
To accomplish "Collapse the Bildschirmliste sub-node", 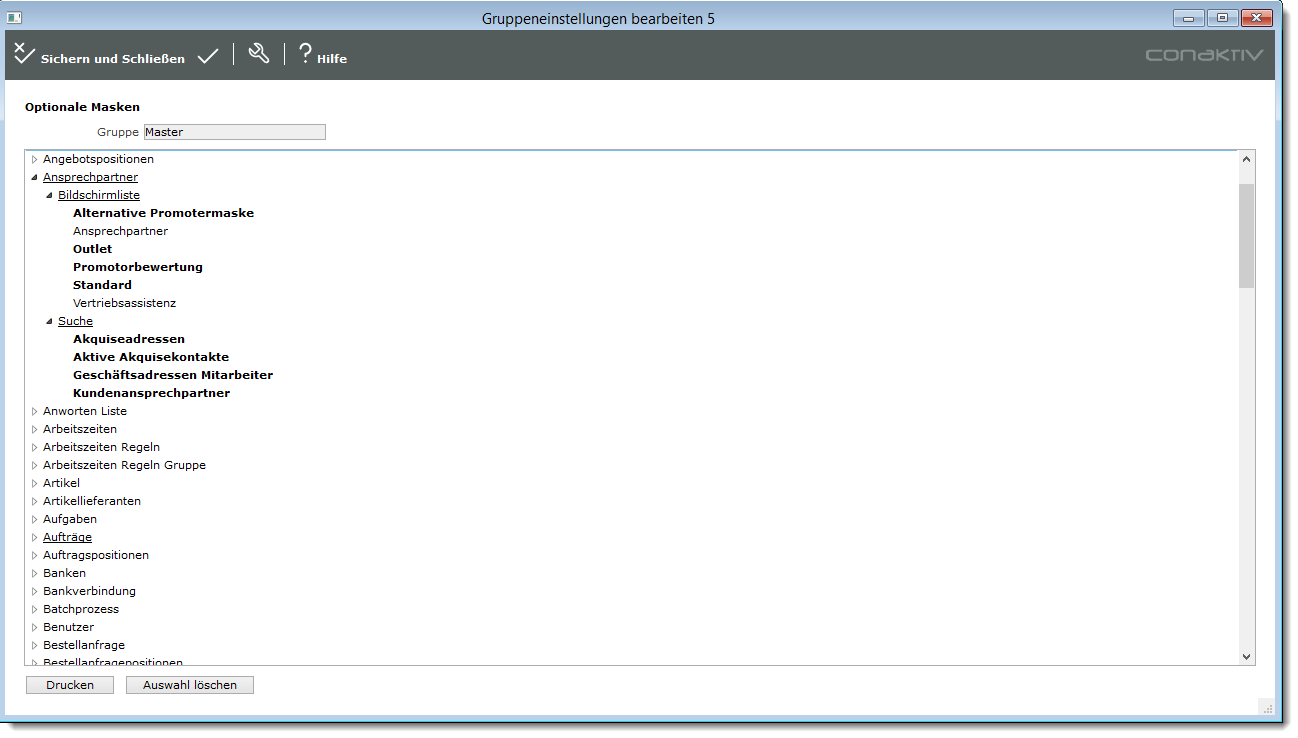I will click(49, 195).
